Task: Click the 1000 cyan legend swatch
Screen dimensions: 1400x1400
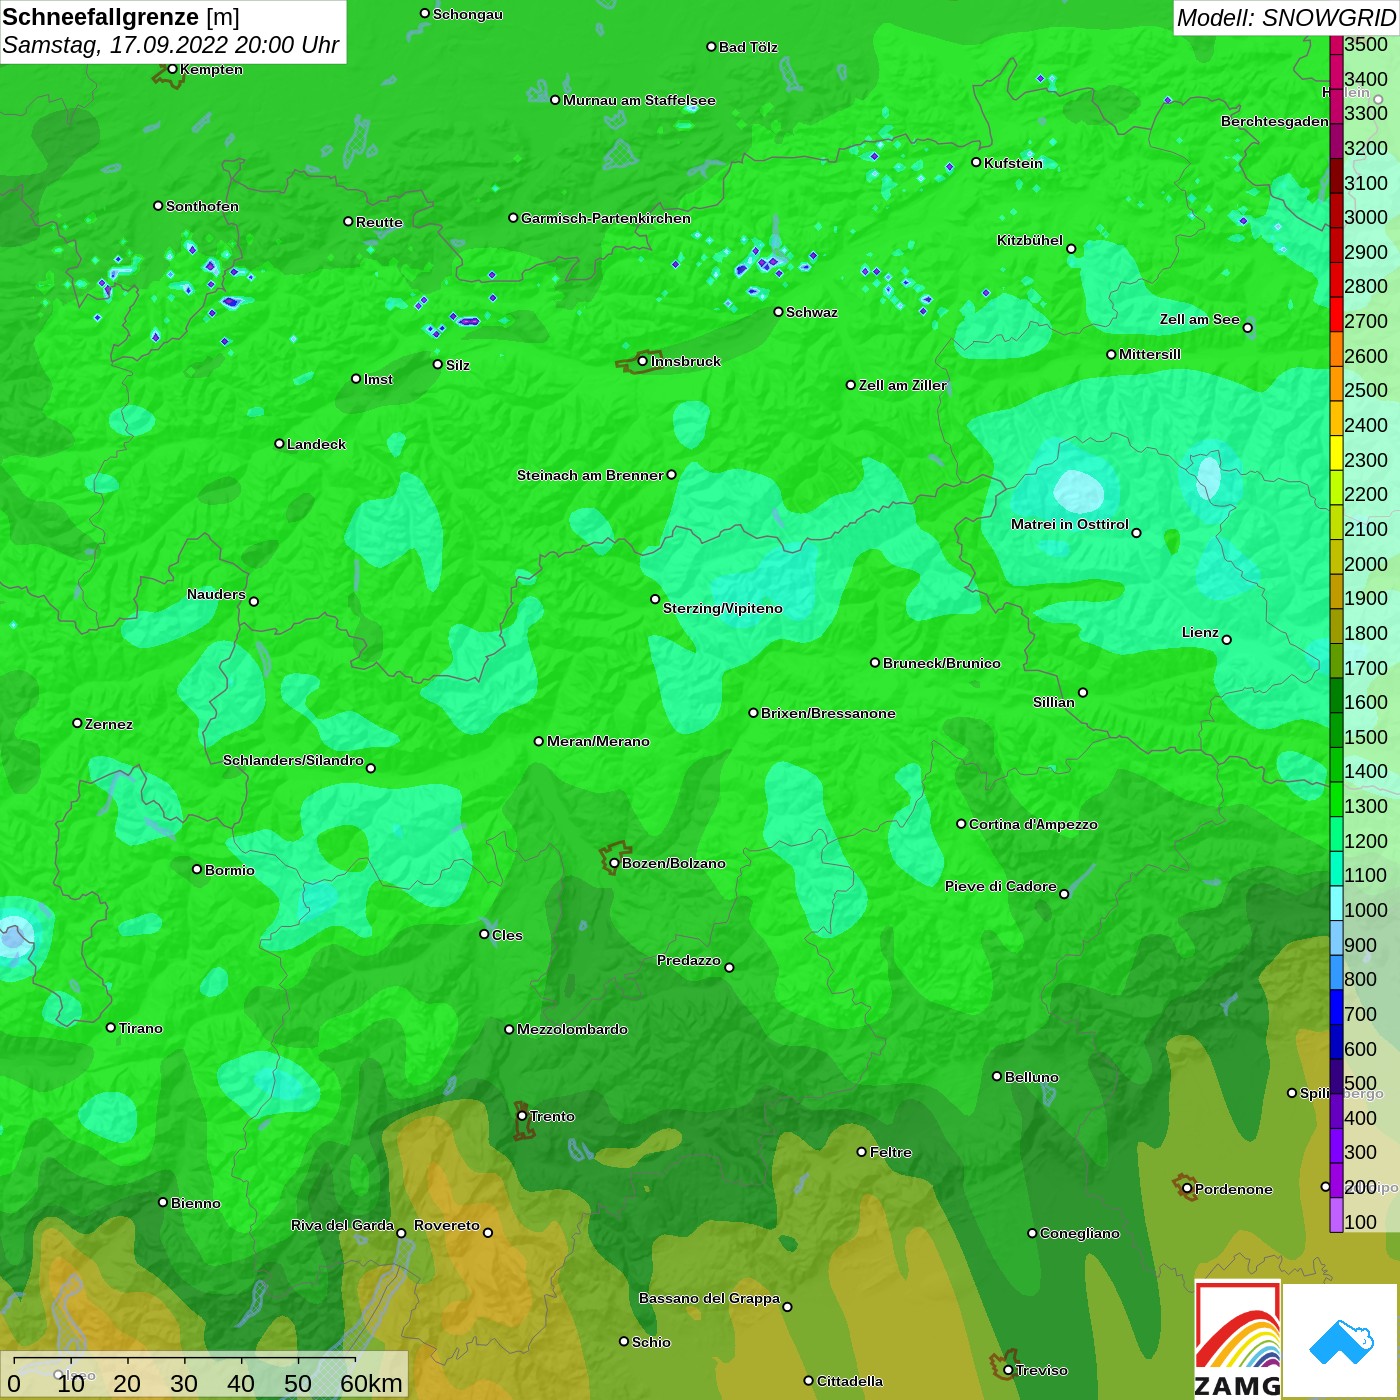Action: pyautogui.click(x=1336, y=903)
